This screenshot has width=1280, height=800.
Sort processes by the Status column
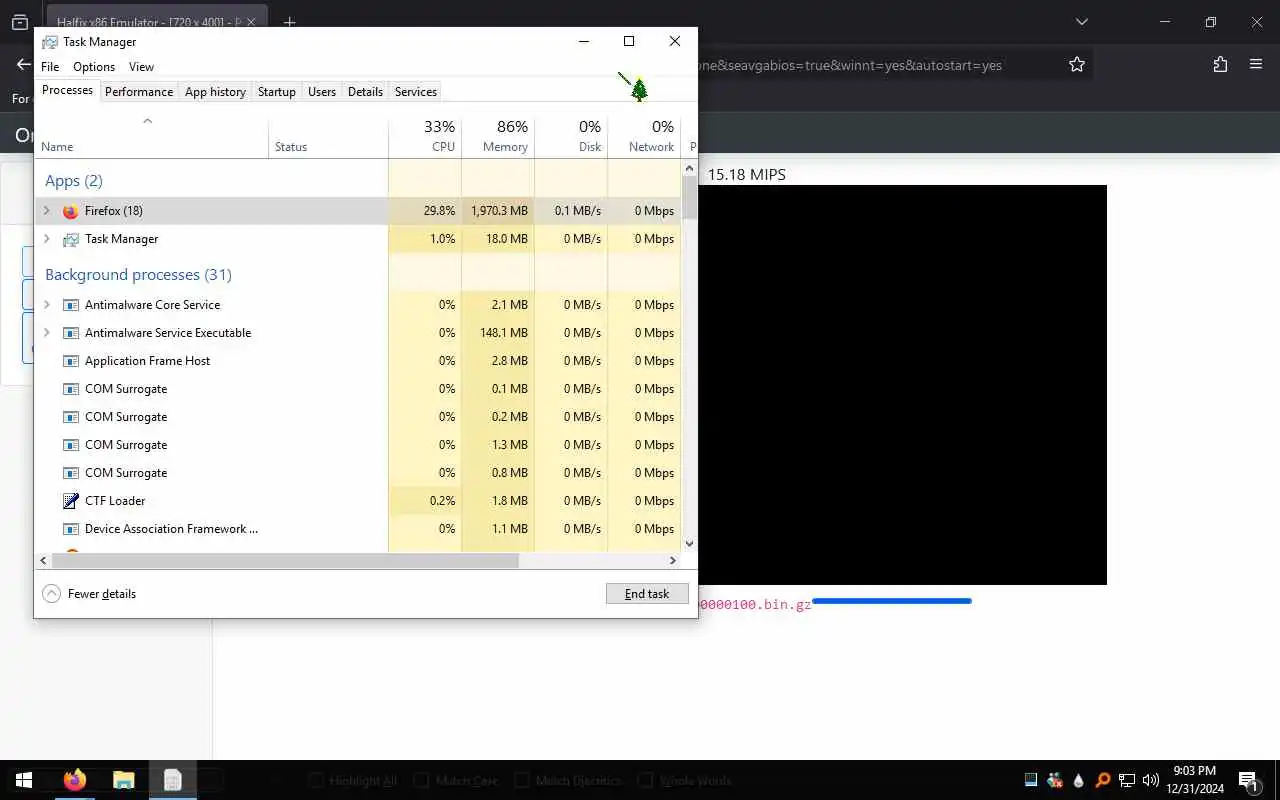328,137
